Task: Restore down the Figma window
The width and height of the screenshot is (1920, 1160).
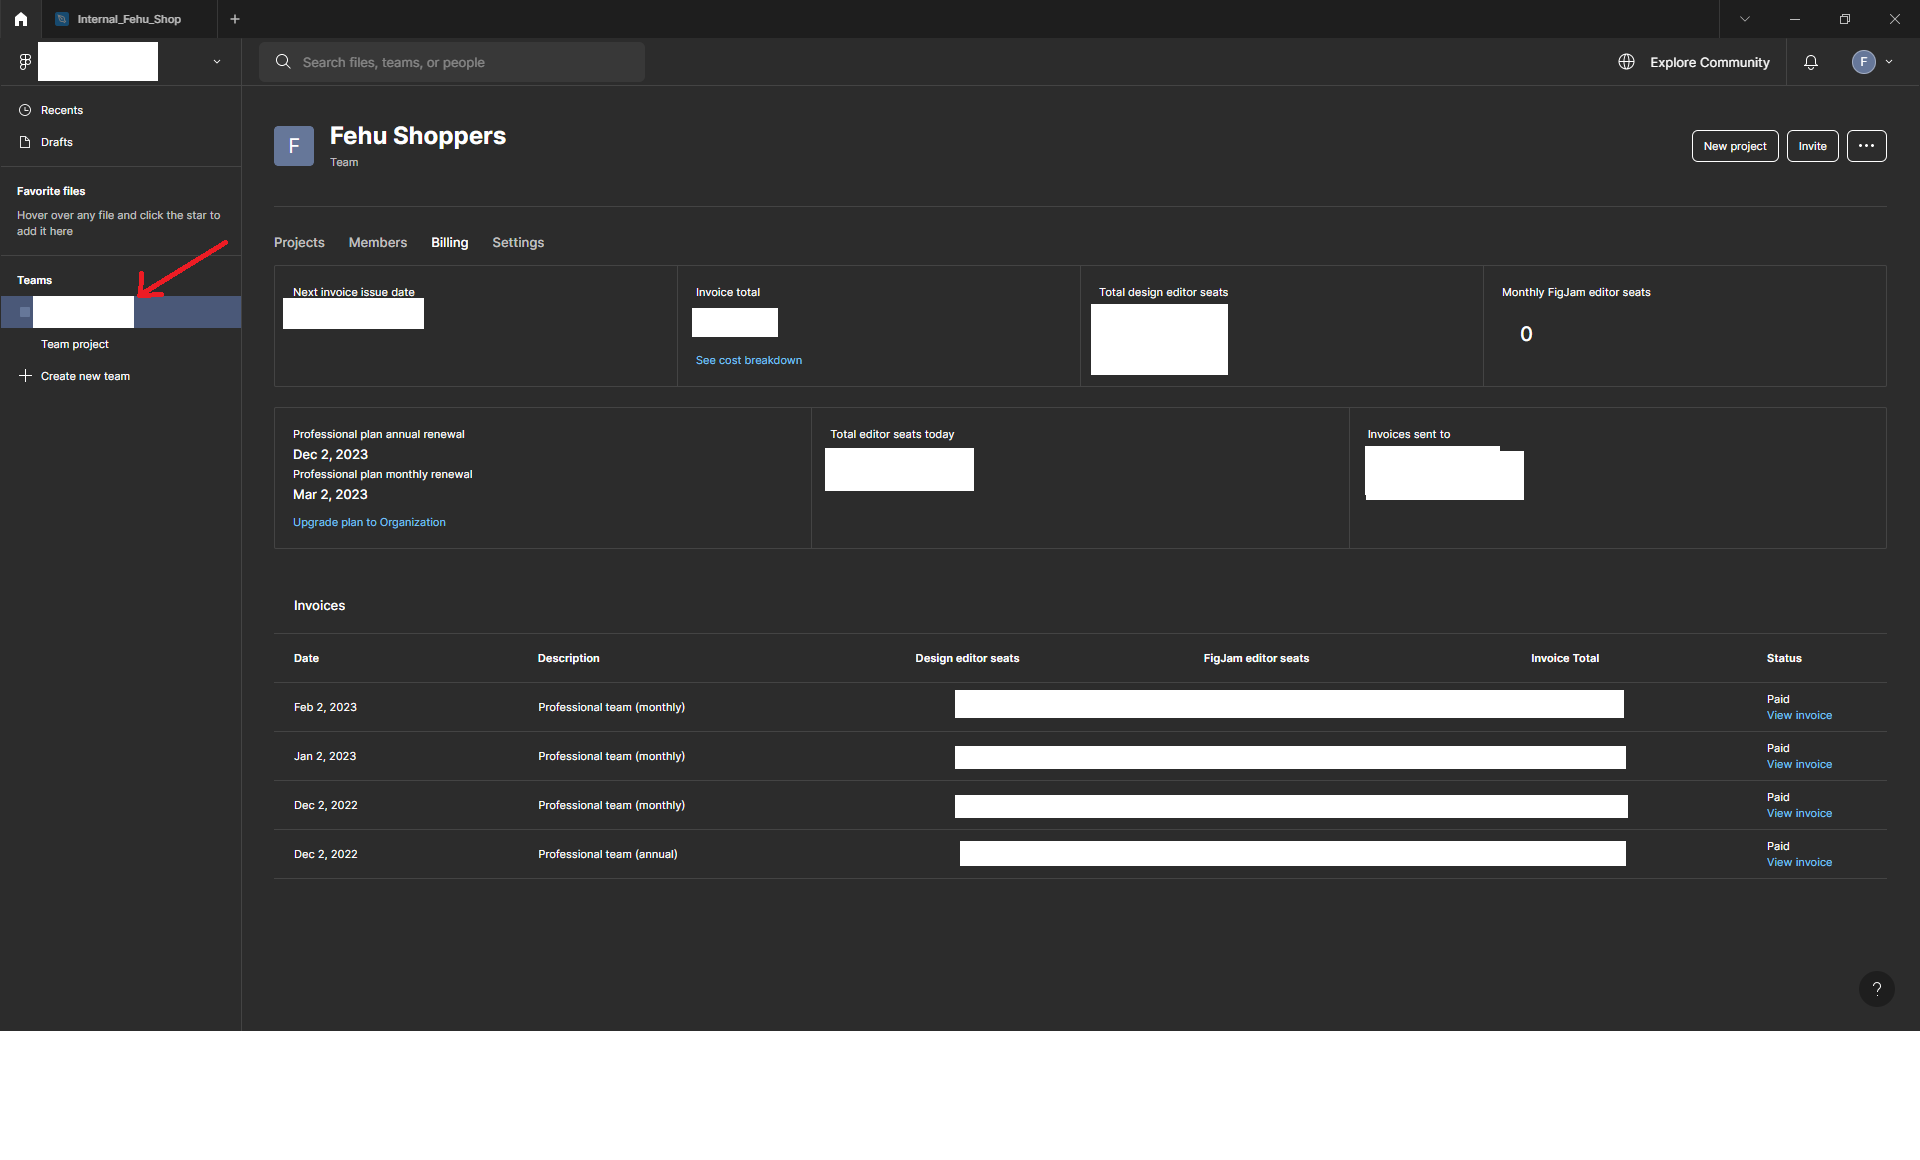Action: 1845,19
